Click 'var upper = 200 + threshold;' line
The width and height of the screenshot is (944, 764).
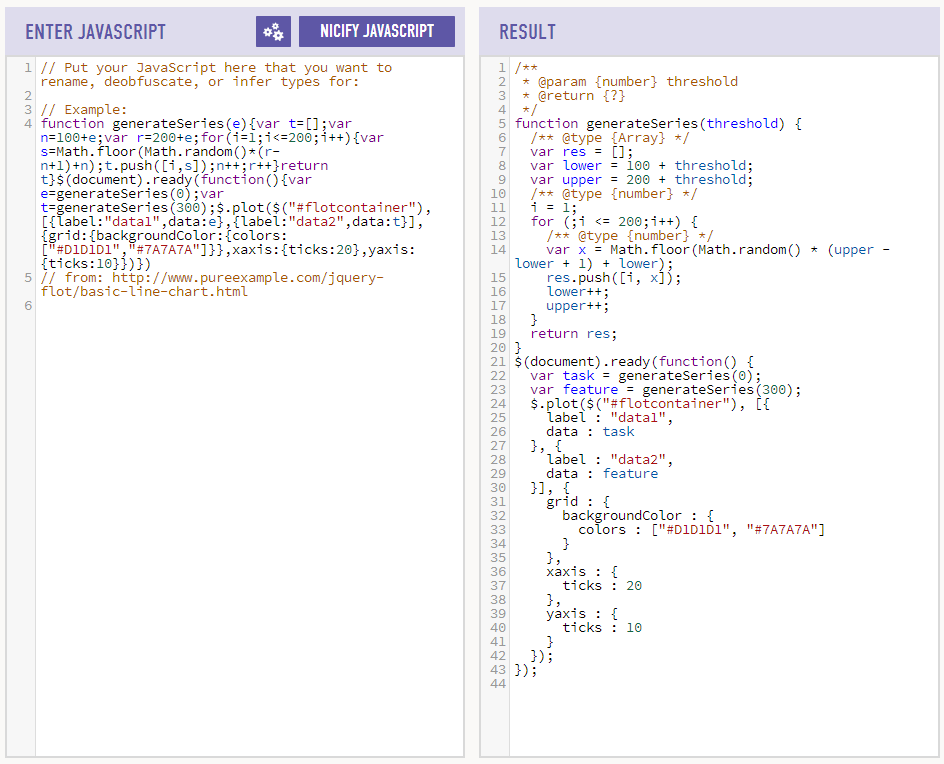pyautogui.click(x=642, y=179)
